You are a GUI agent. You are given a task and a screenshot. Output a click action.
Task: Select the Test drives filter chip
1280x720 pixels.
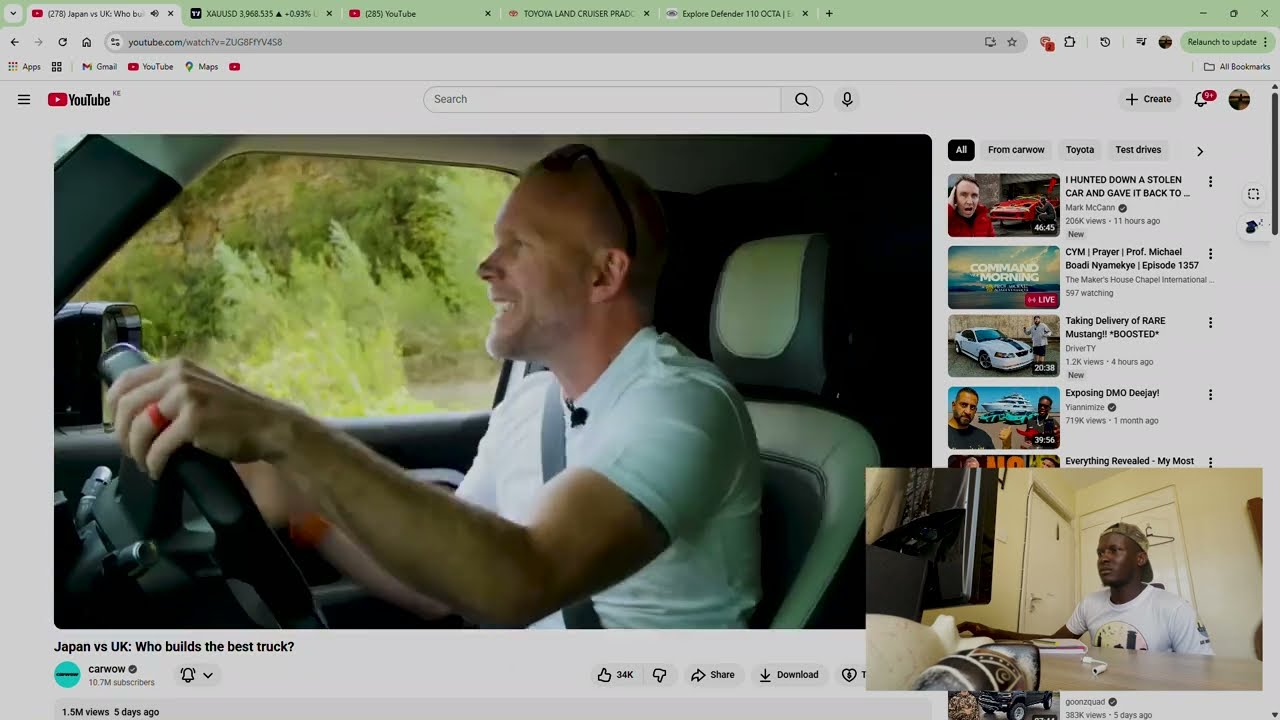click(1138, 150)
